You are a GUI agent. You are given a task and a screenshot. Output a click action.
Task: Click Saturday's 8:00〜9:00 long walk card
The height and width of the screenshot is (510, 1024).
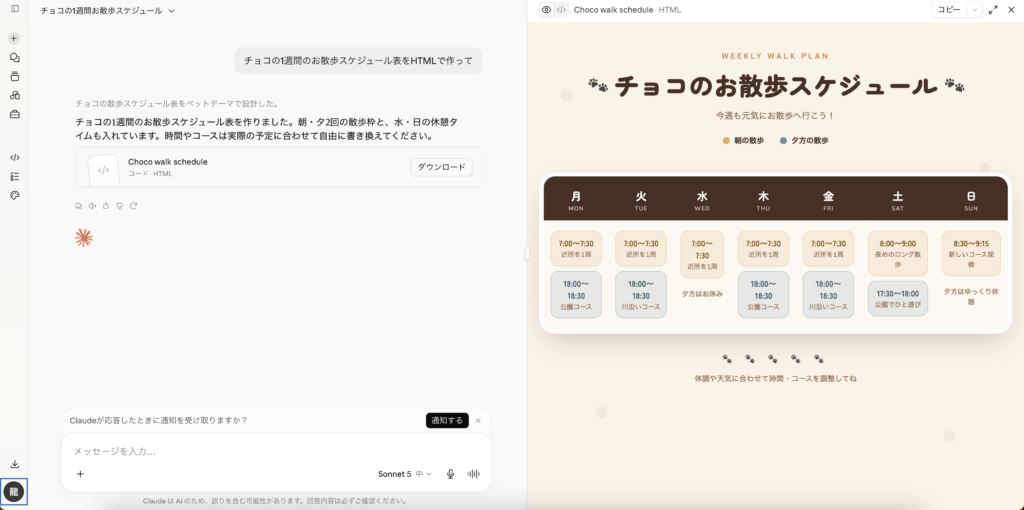[897, 253]
